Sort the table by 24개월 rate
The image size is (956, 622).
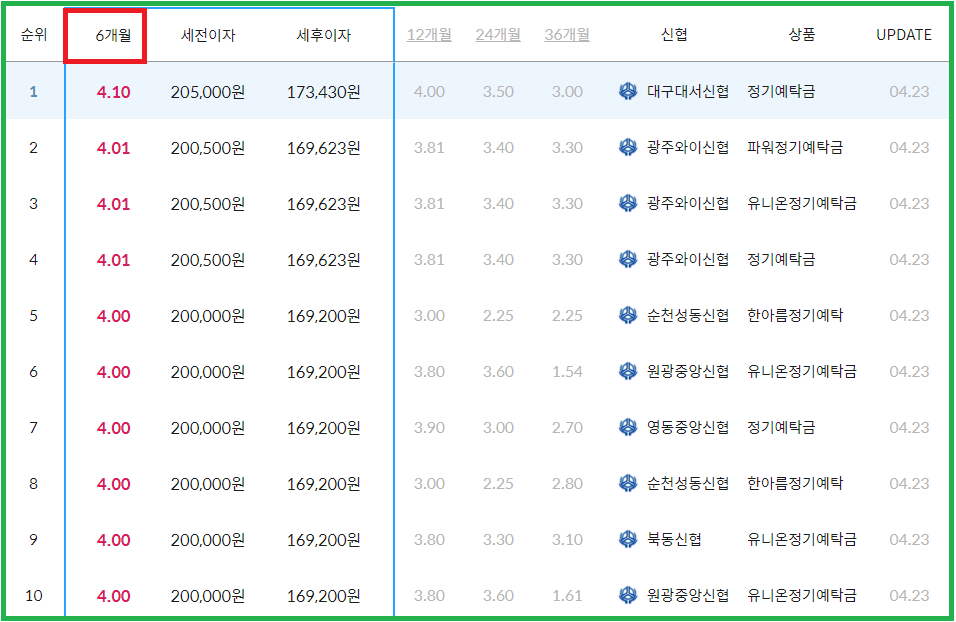point(499,33)
